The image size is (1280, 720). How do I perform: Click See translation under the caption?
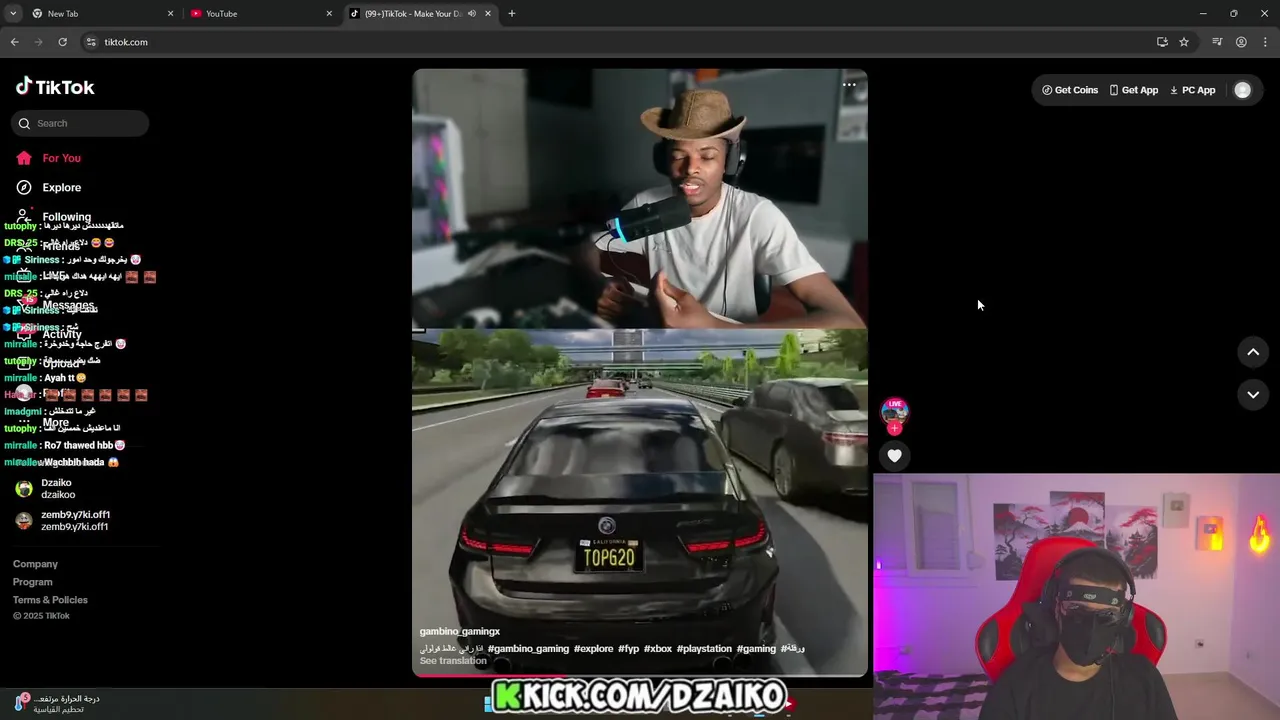point(453,661)
